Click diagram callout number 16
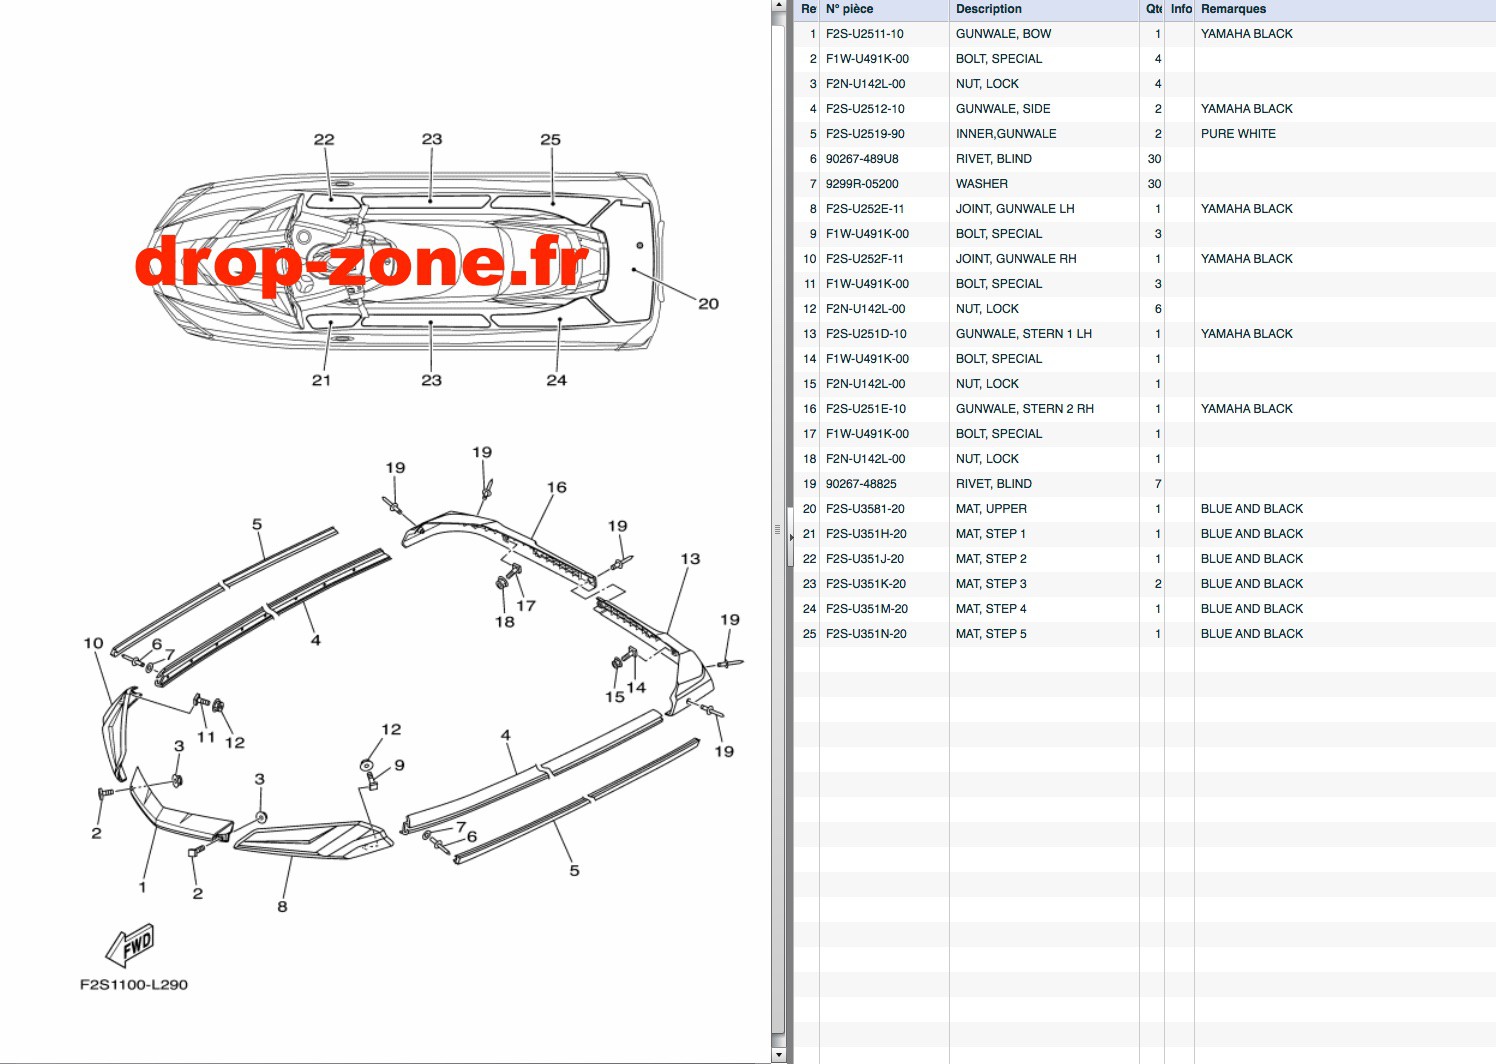Screen dimensions: 1496x1064 [x=557, y=487]
